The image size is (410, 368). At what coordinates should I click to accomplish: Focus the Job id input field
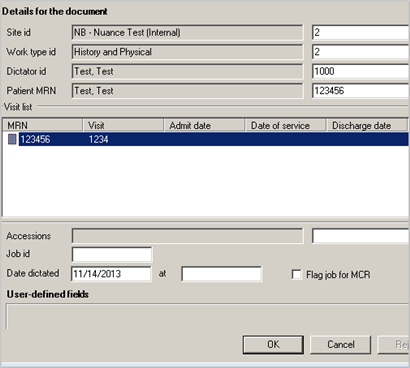[x=112, y=255]
